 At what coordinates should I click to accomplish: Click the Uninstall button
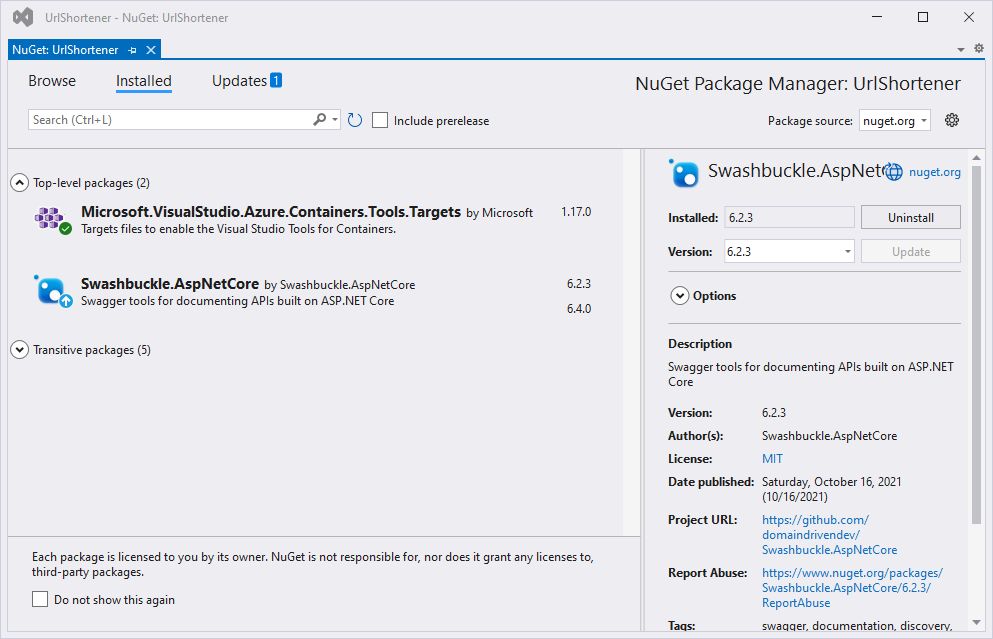[910, 217]
